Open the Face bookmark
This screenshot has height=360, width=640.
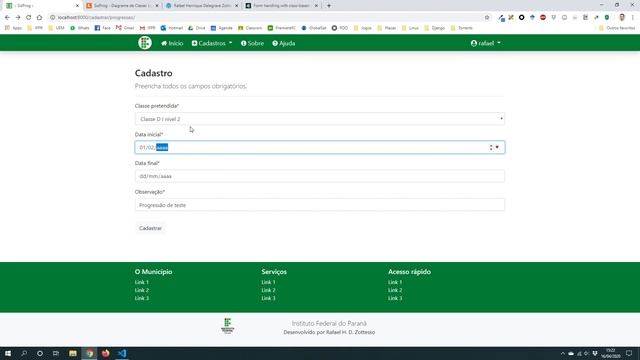point(102,28)
